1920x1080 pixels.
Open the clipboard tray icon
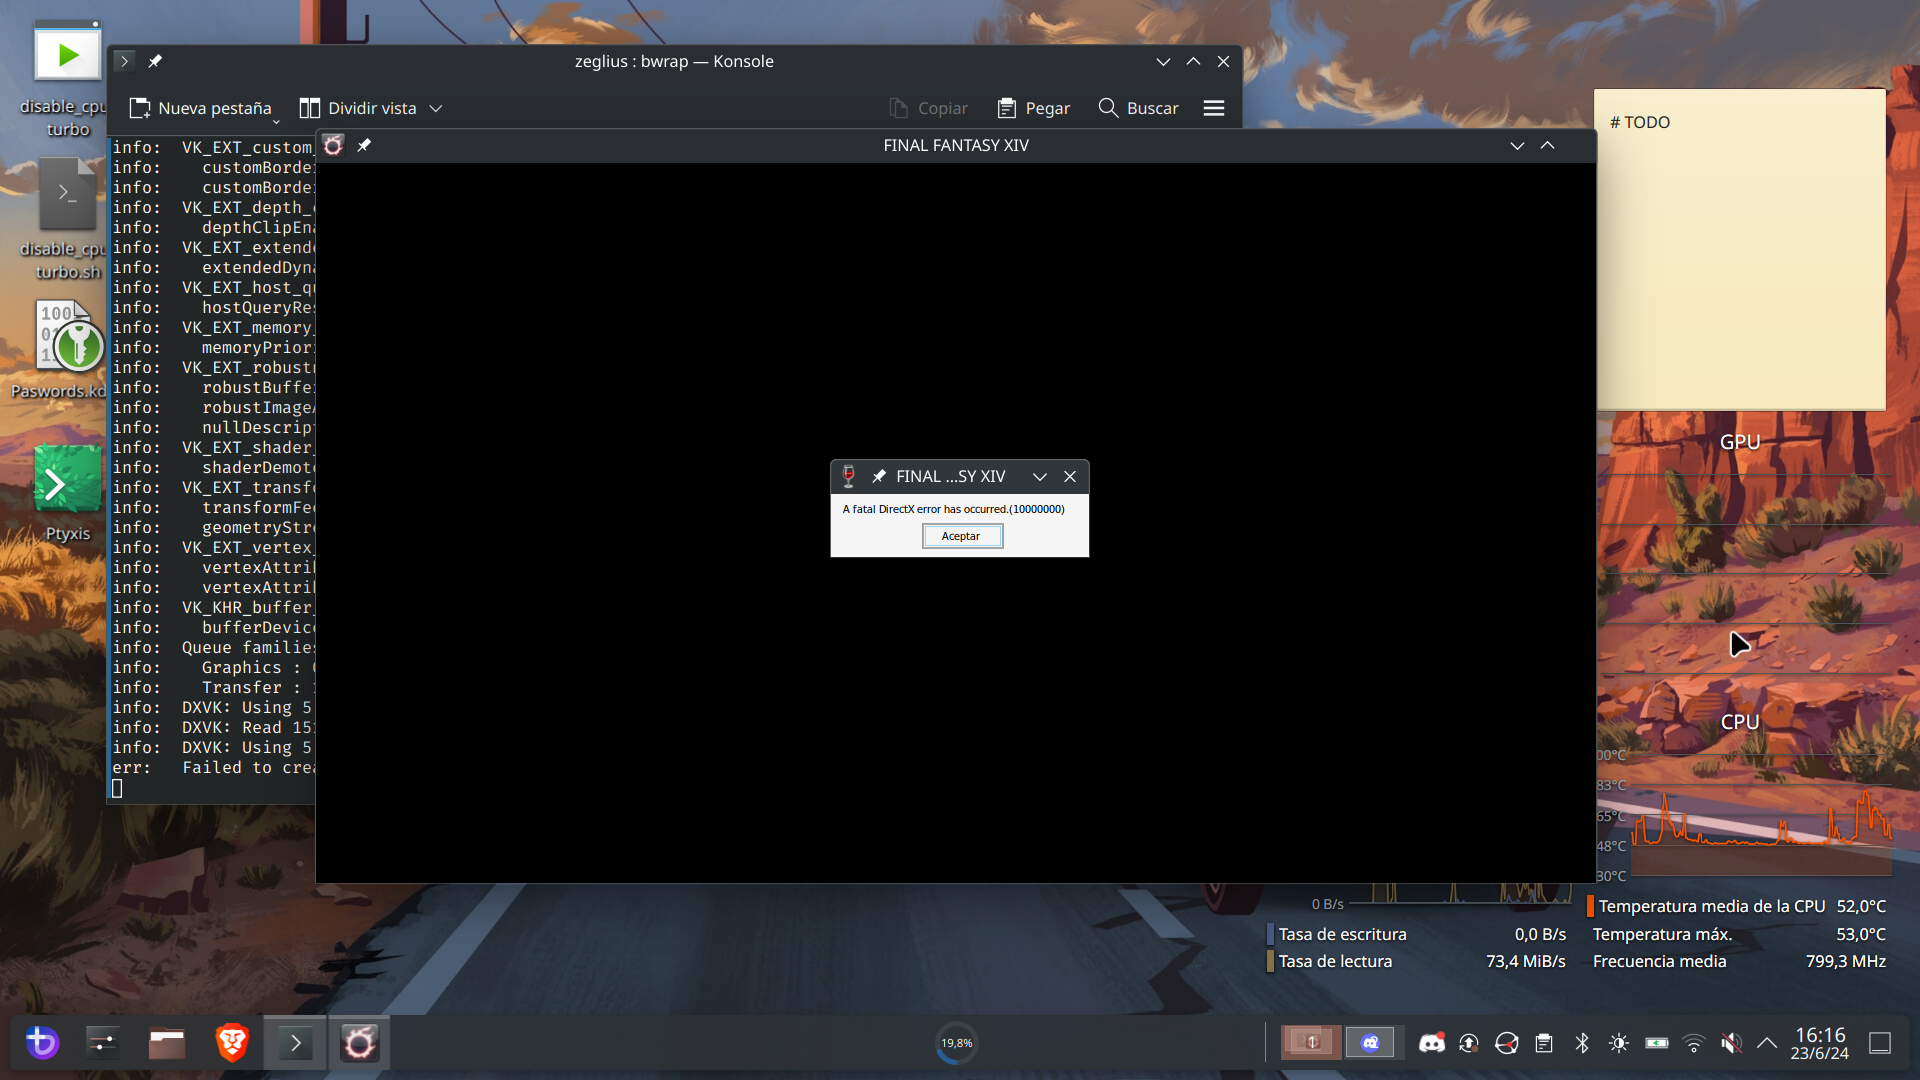pos(1544,1043)
